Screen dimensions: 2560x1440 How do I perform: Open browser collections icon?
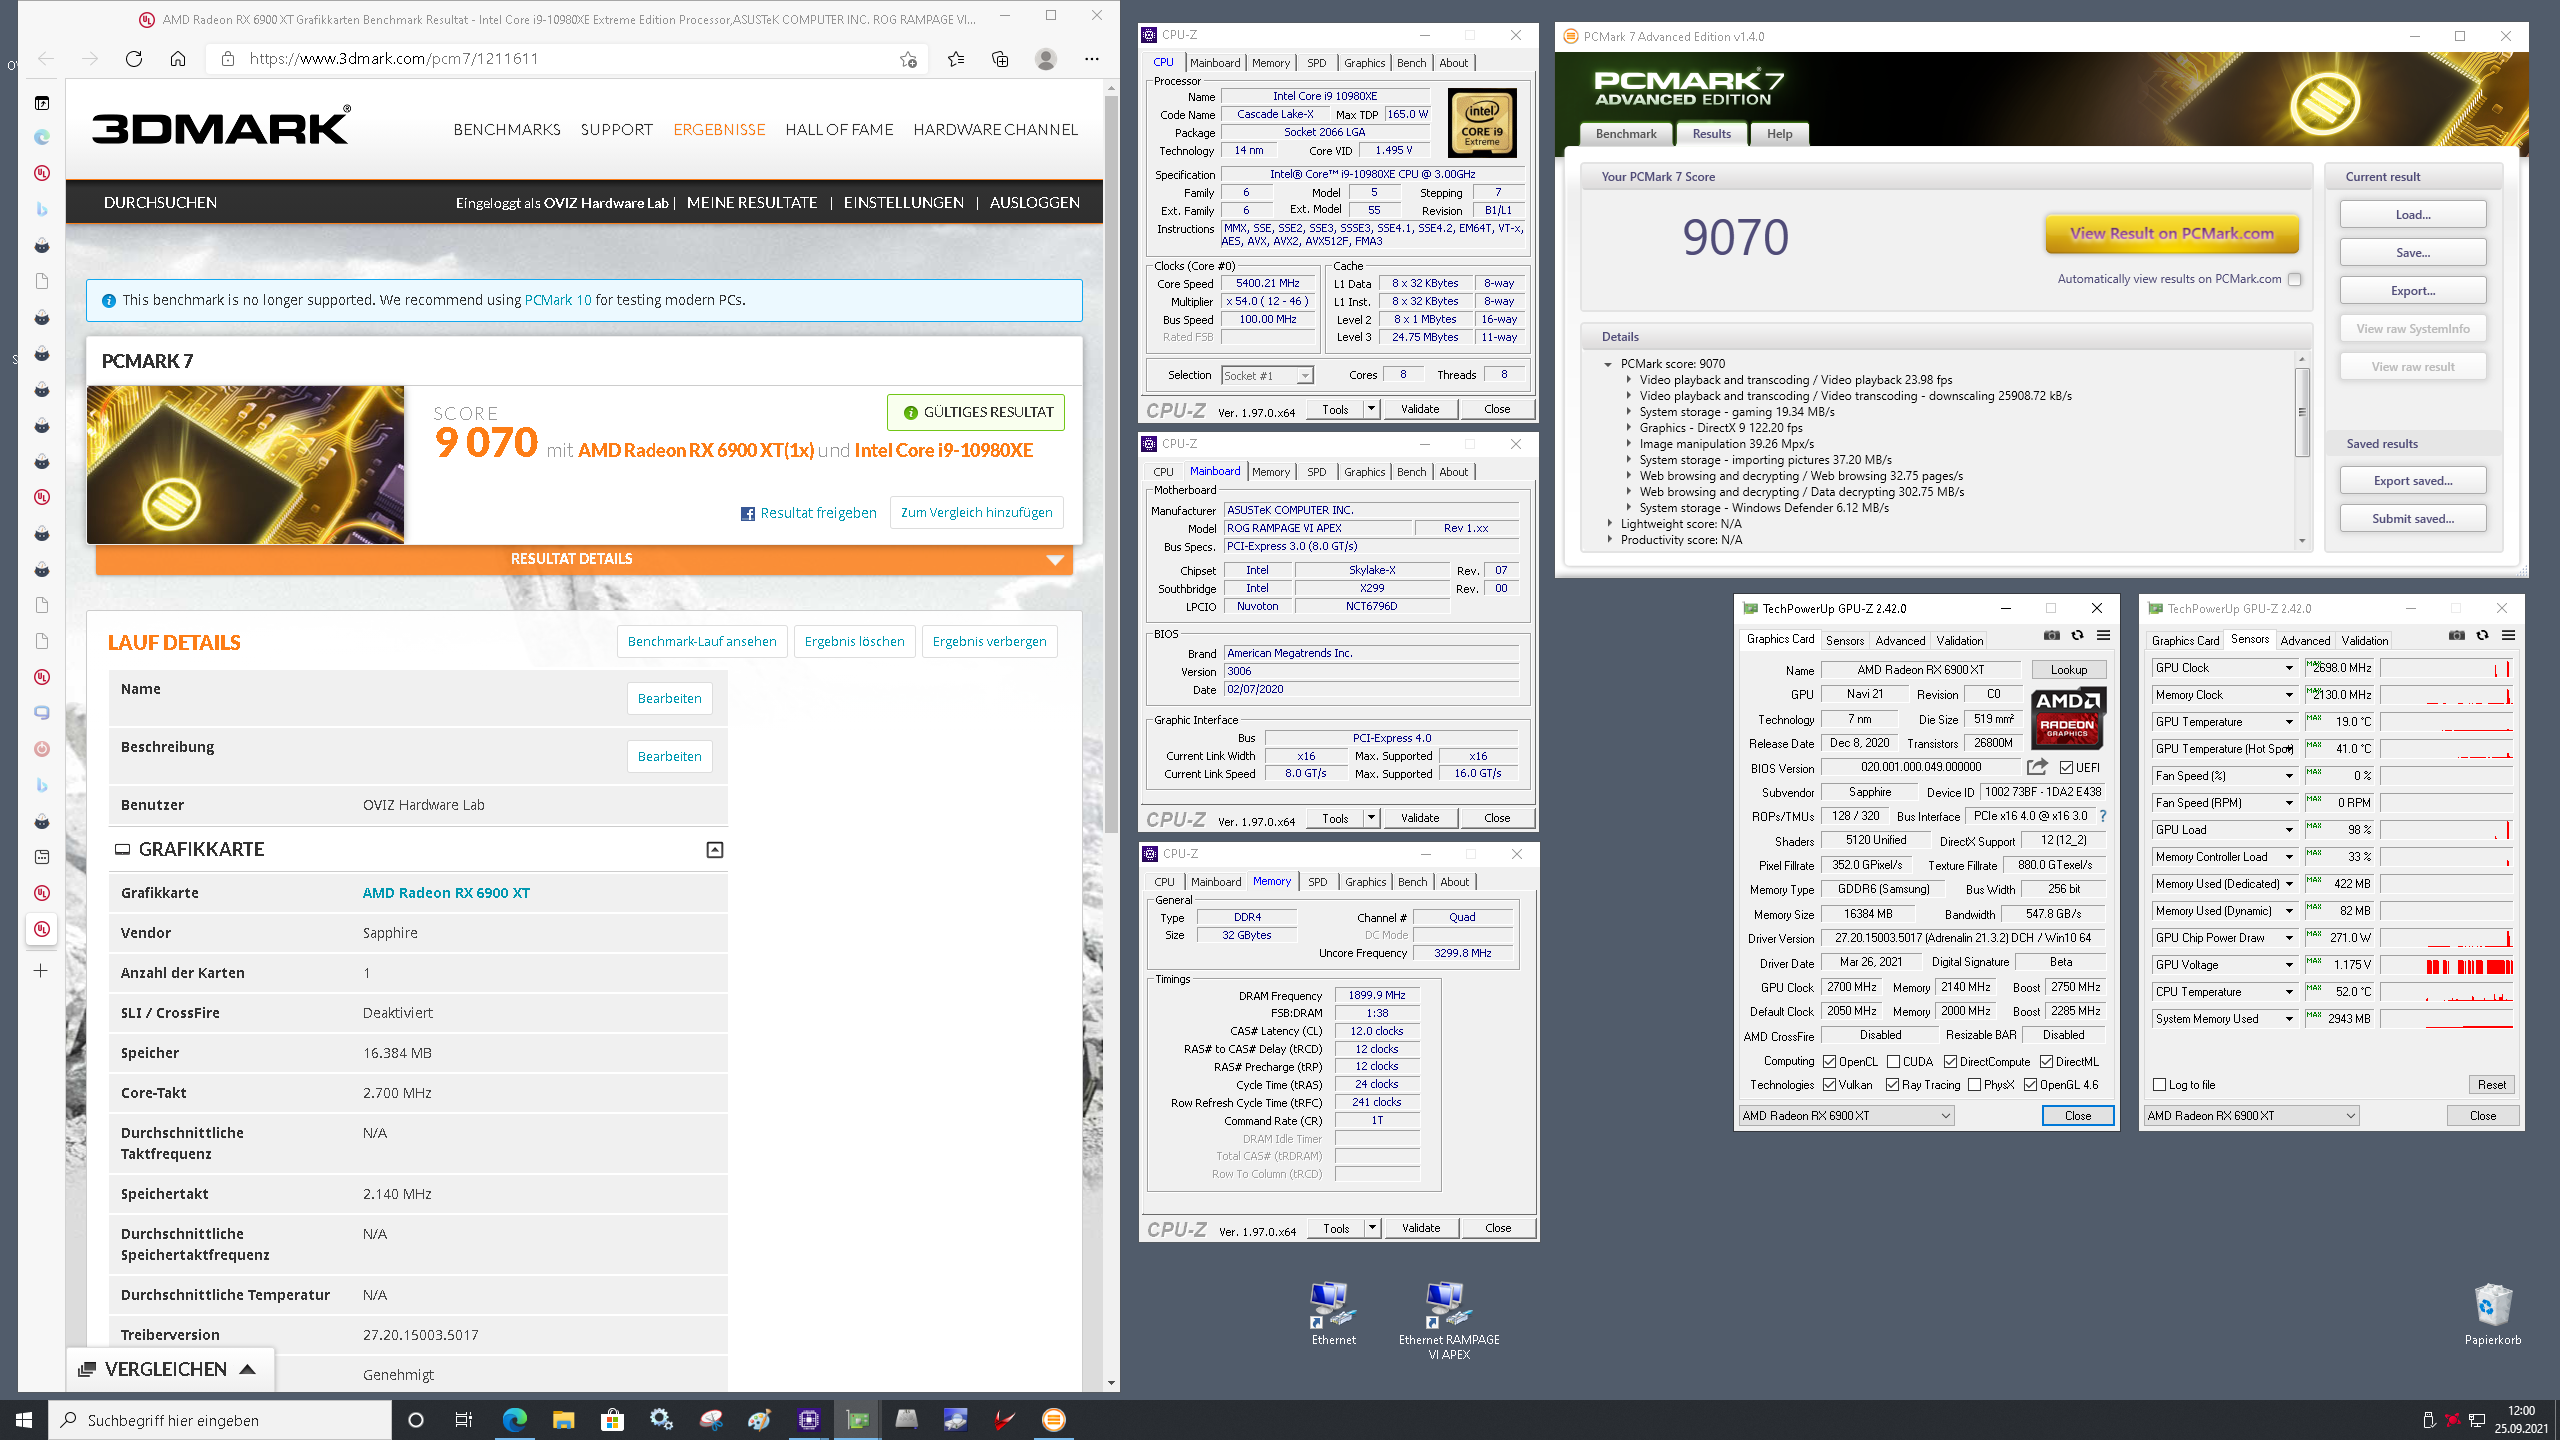point(1000,59)
